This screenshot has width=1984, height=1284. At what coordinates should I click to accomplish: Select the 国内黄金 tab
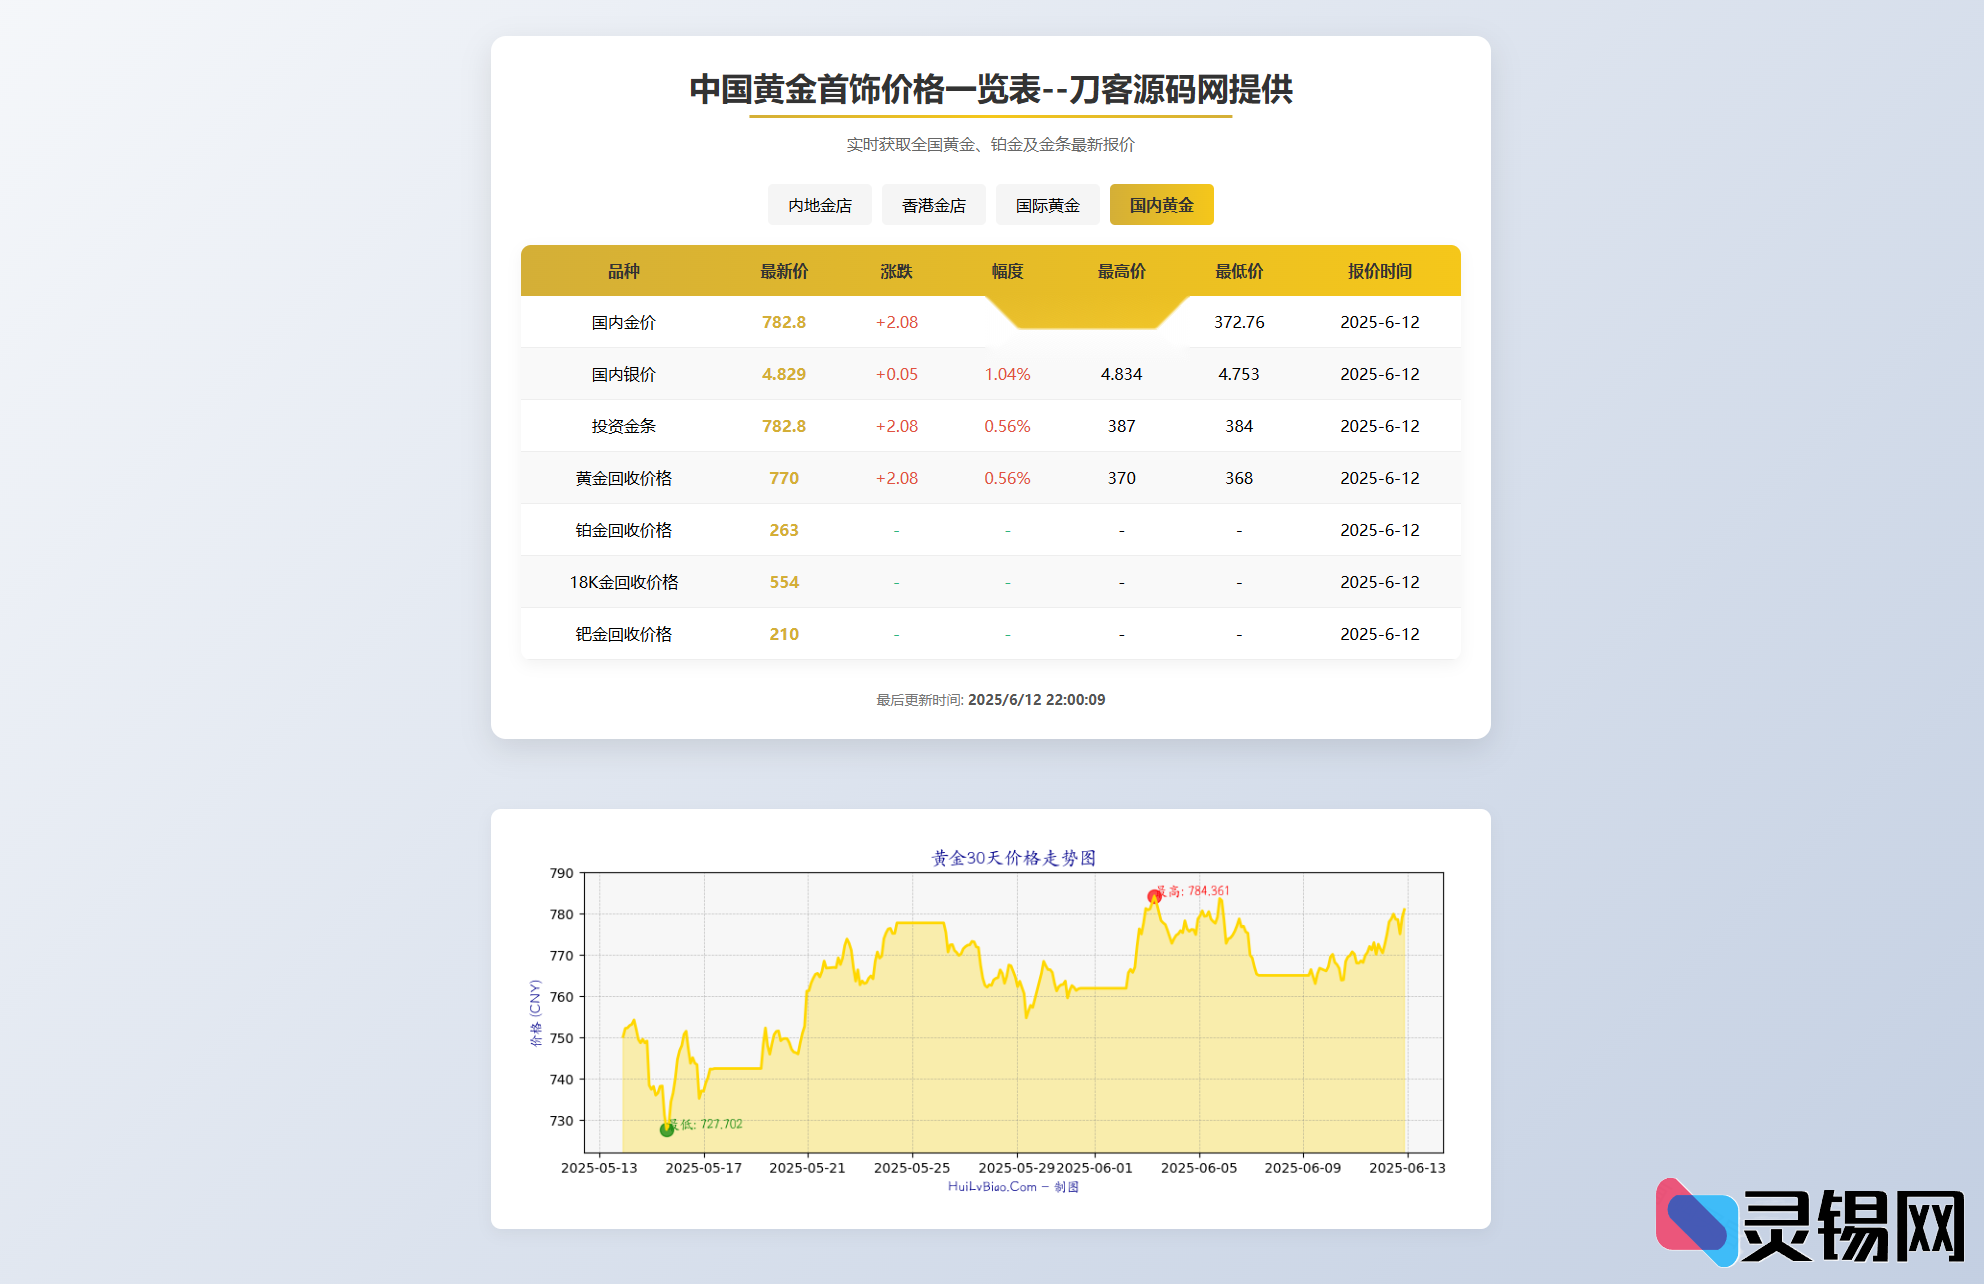tap(1161, 204)
